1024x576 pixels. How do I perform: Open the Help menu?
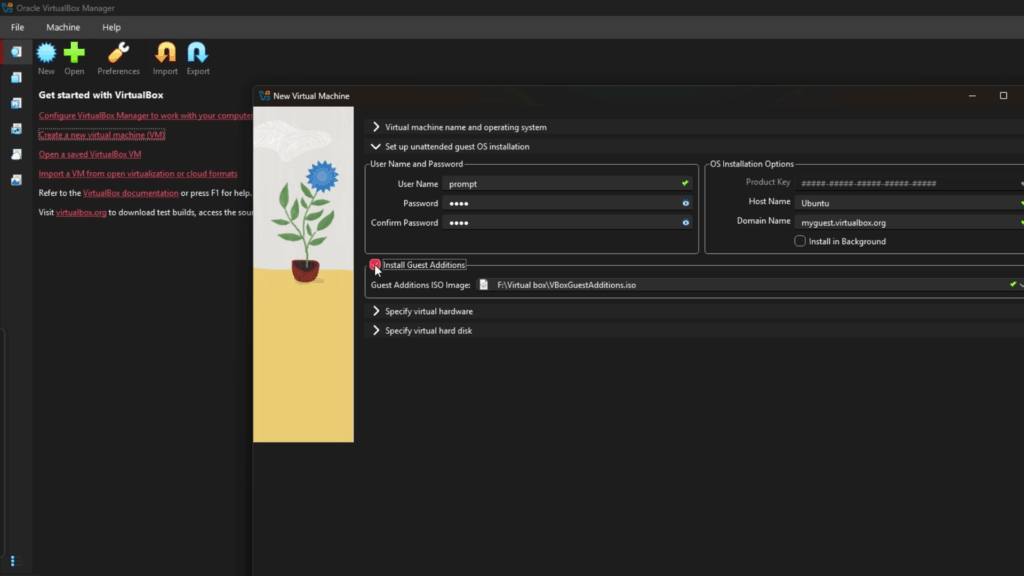pyautogui.click(x=111, y=27)
